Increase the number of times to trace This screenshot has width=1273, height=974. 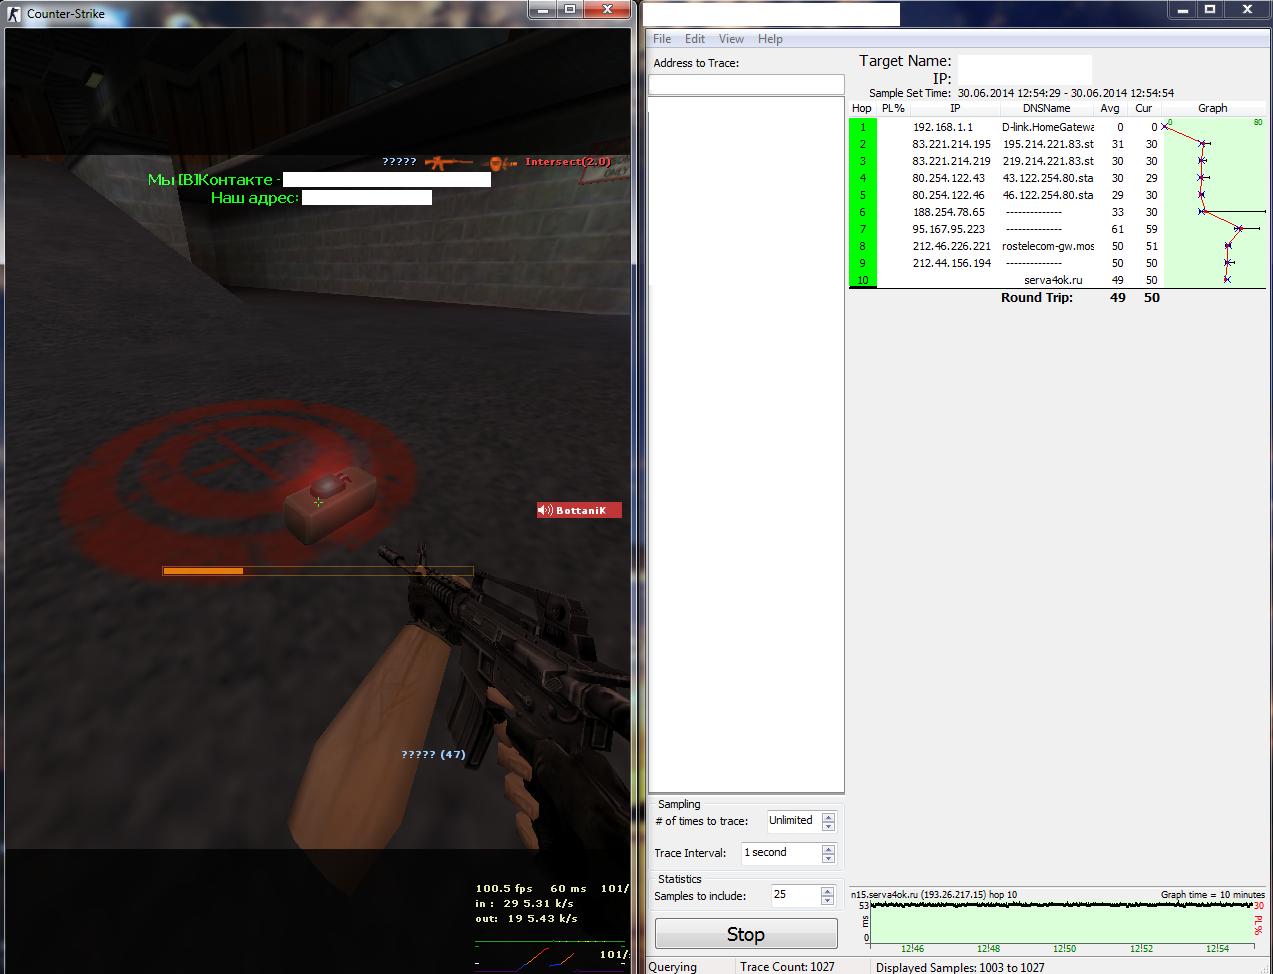tap(828, 817)
